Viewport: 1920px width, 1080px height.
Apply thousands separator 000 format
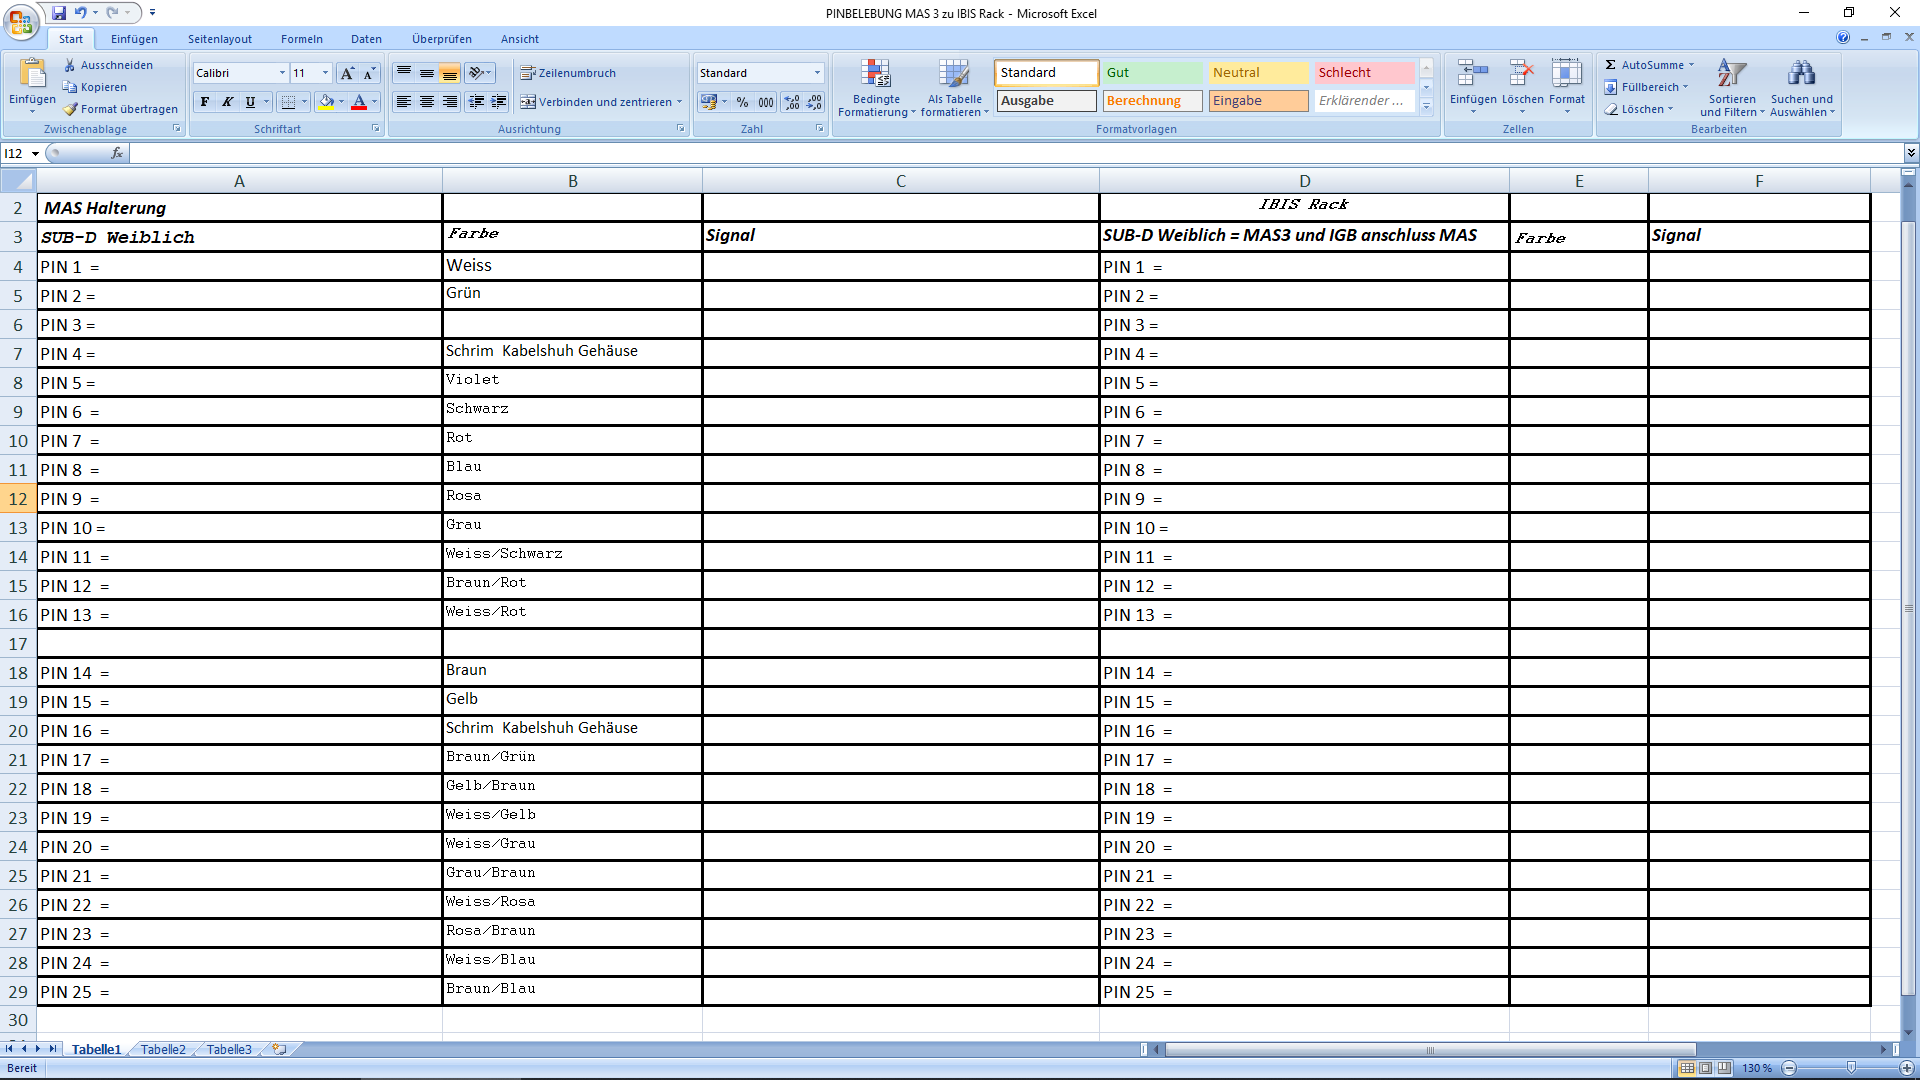pyautogui.click(x=765, y=102)
